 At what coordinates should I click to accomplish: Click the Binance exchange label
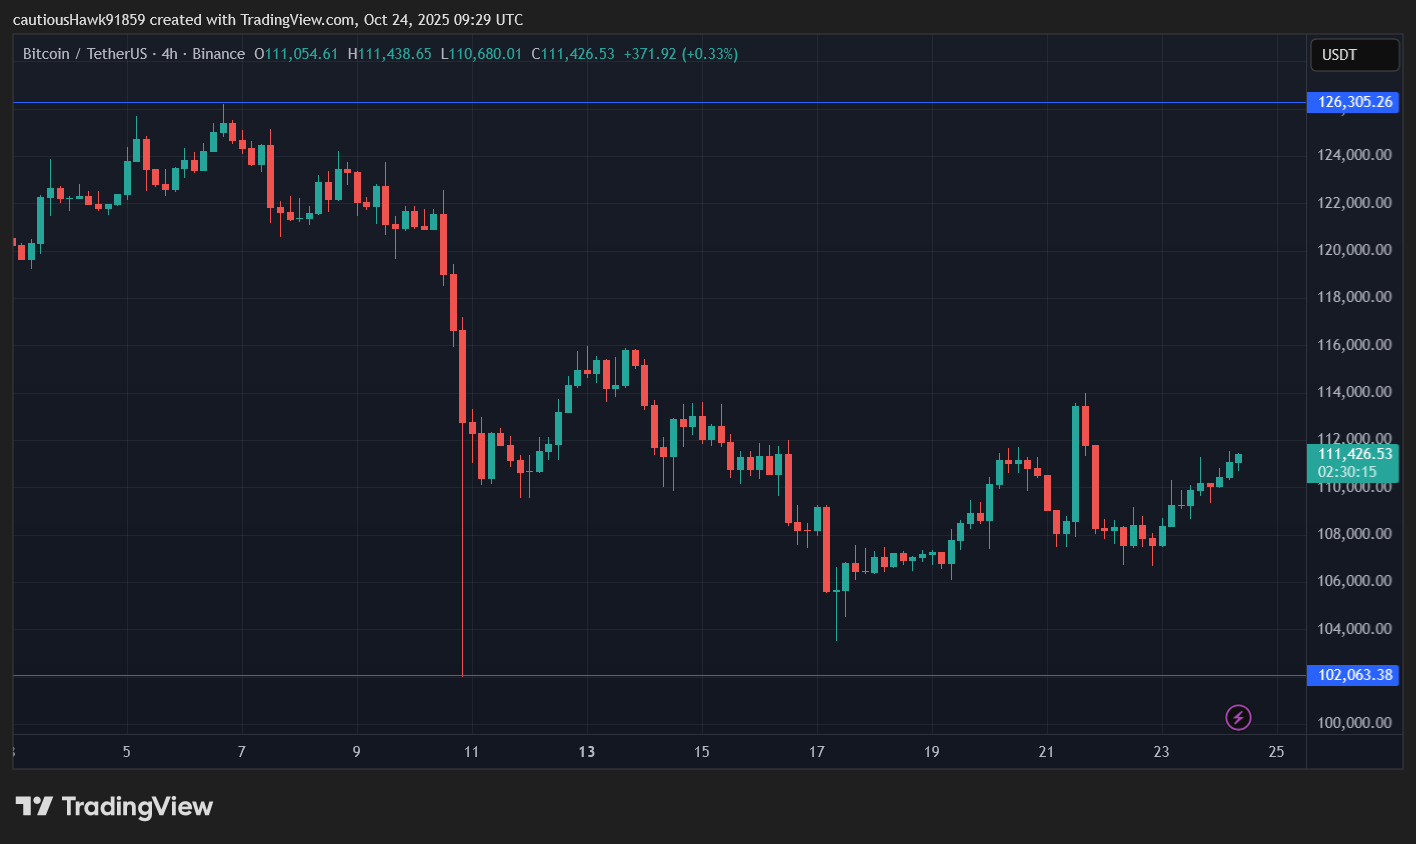coord(218,53)
